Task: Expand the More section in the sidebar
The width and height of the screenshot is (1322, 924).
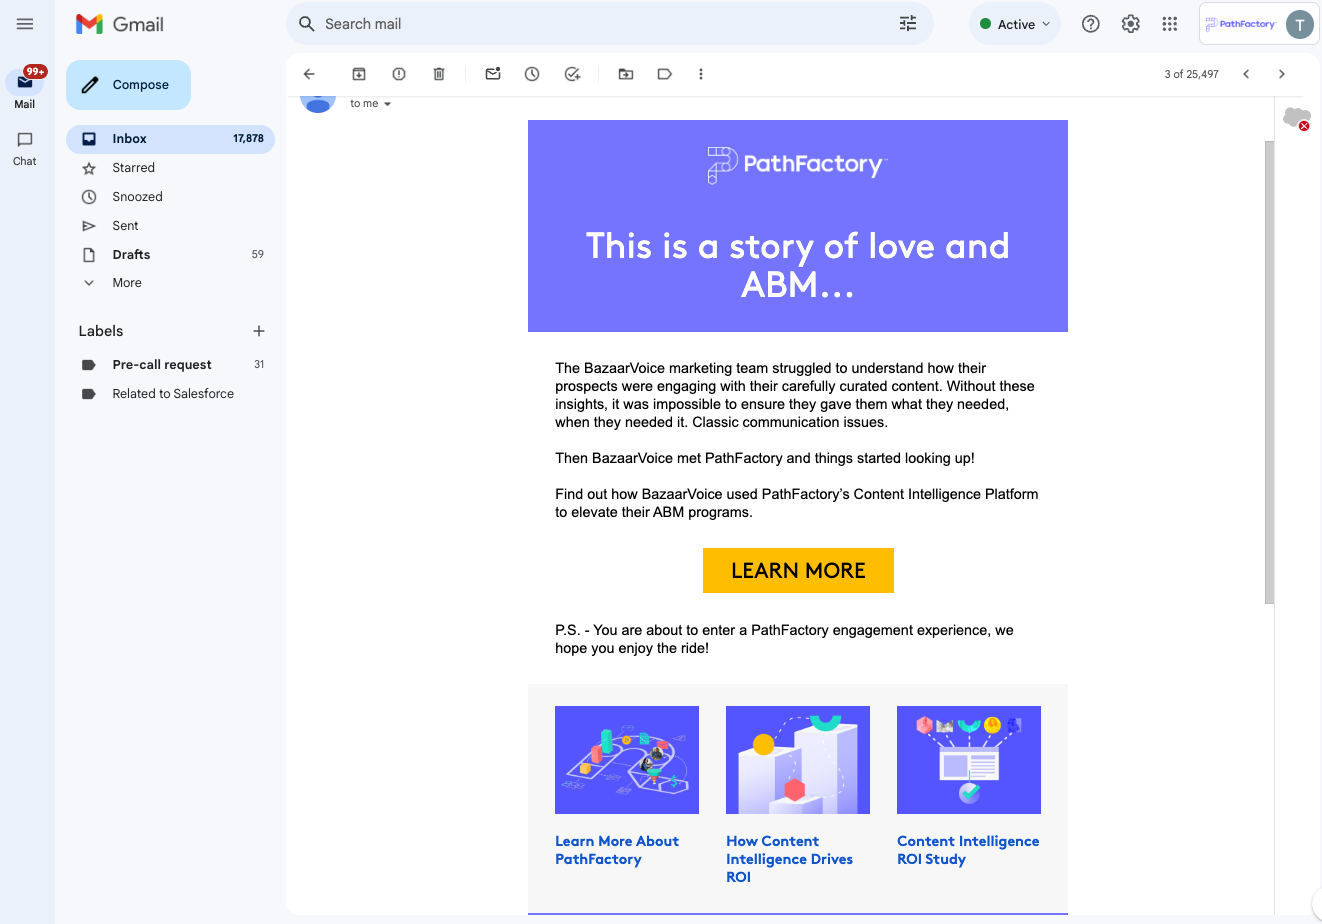Action: point(127,283)
